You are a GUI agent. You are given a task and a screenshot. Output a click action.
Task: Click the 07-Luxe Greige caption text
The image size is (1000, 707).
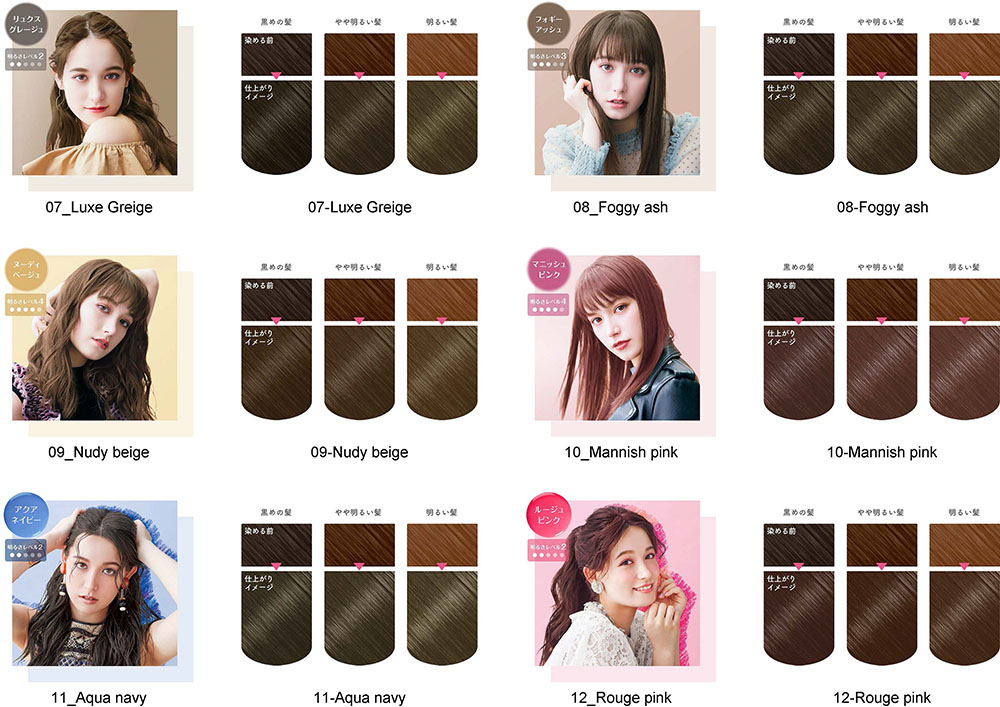(x=360, y=207)
